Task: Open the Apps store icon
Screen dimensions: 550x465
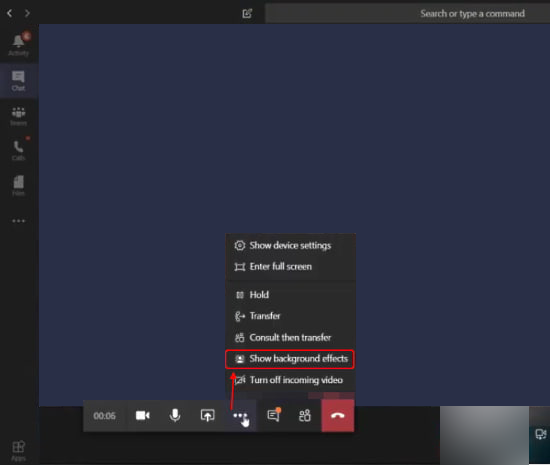Action: coord(19,450)
